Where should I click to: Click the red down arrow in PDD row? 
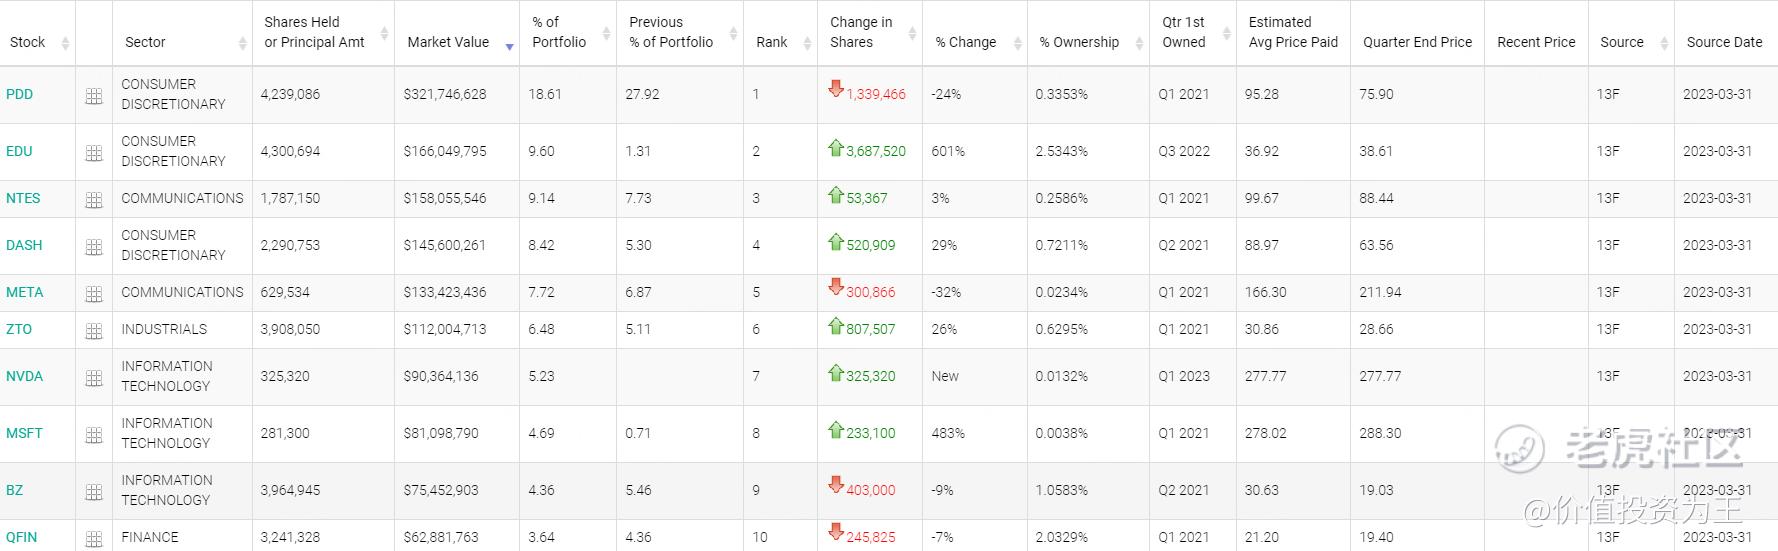click(836, 89)
